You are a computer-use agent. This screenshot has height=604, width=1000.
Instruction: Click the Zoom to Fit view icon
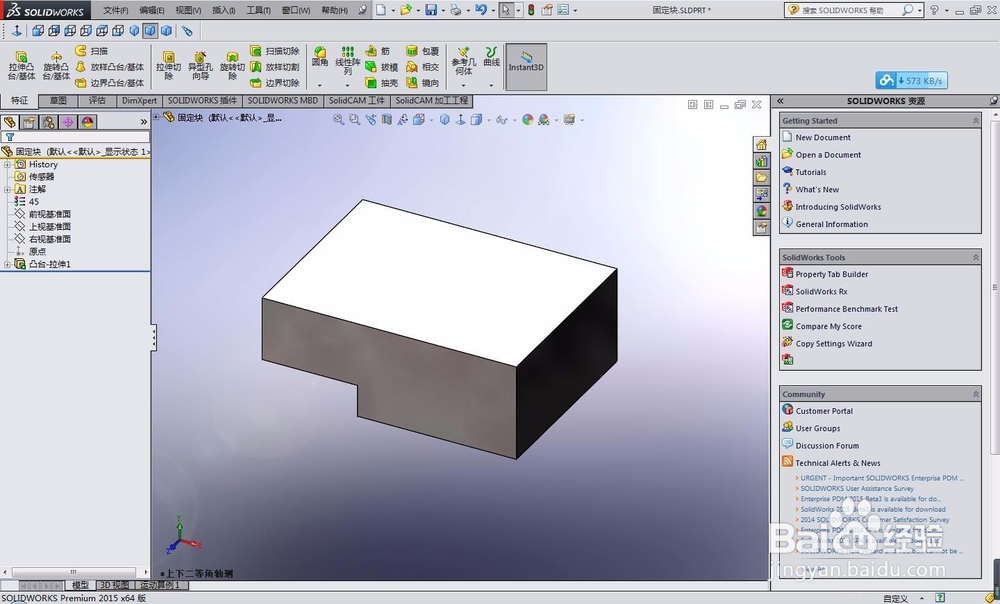tap(338, 119)
